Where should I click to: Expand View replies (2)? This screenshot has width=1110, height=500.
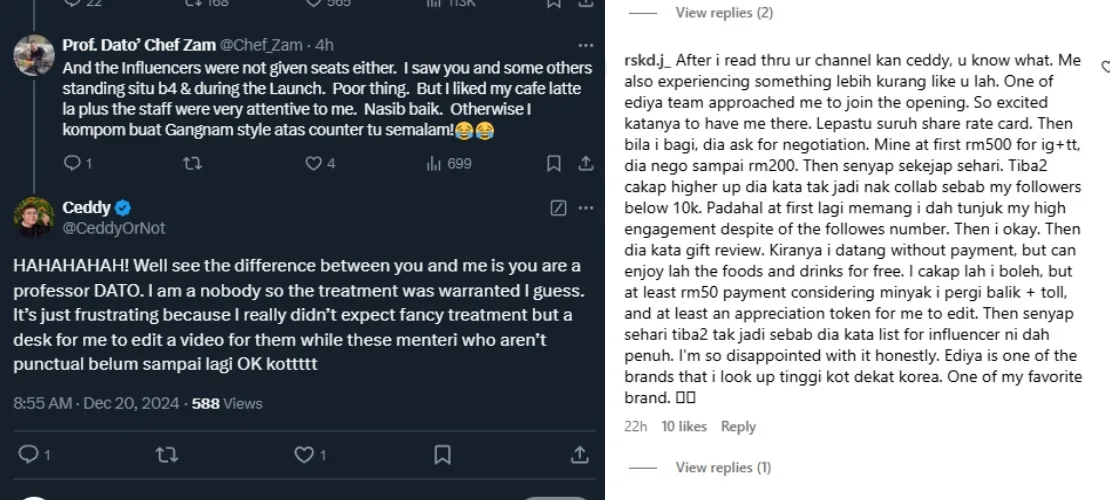pos(724,13)
